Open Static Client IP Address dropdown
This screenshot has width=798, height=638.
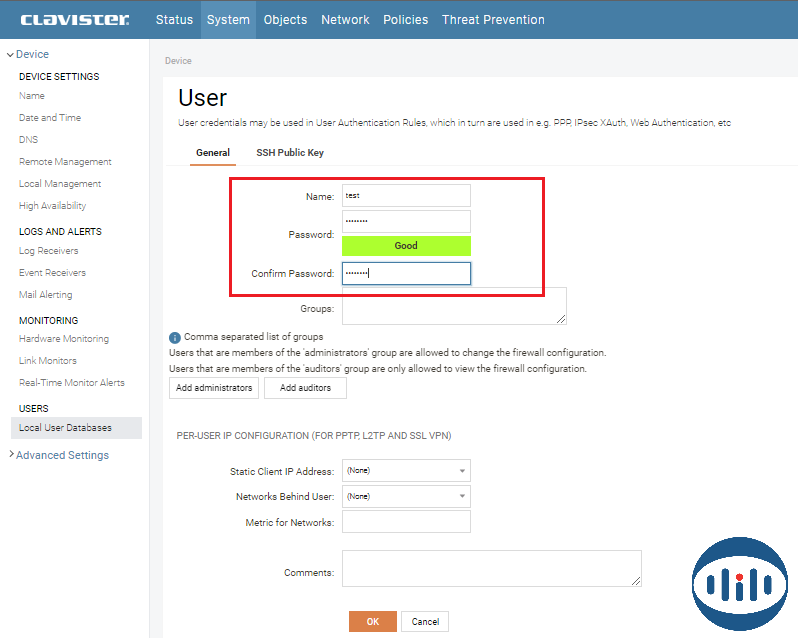406,470
